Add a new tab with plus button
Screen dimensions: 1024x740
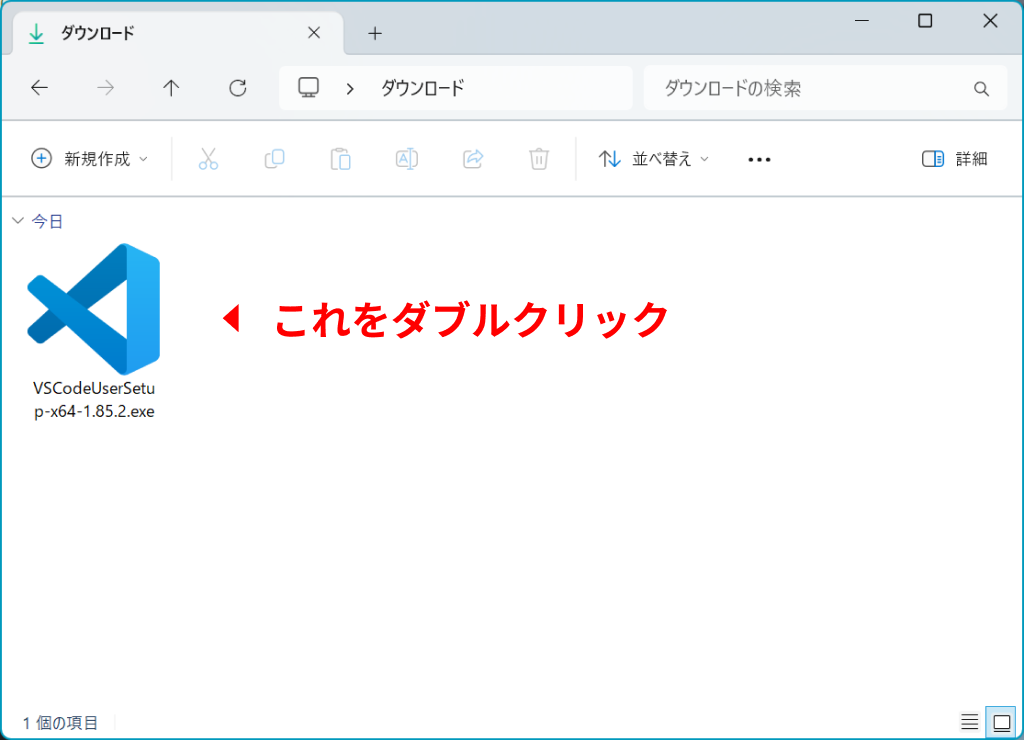(x=375, y=33)
